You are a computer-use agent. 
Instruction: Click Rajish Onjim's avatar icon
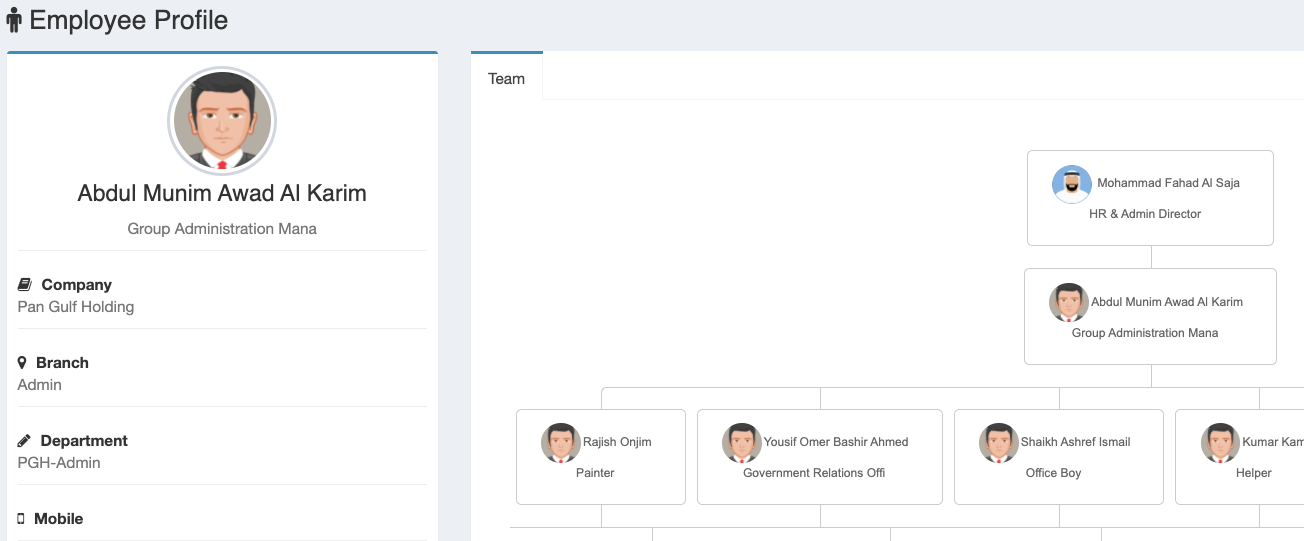pos(561,442)
